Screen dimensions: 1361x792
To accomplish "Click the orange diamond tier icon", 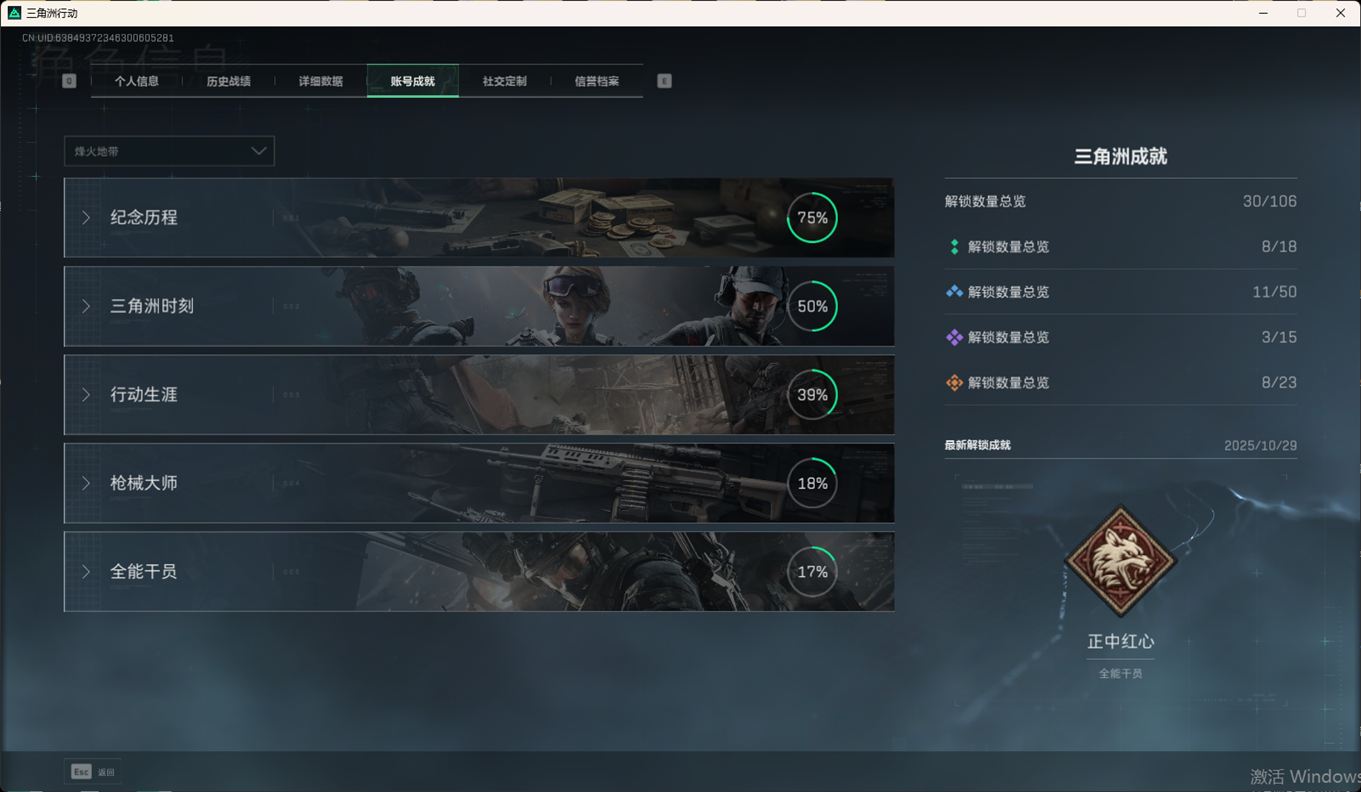I will (954, 383).
